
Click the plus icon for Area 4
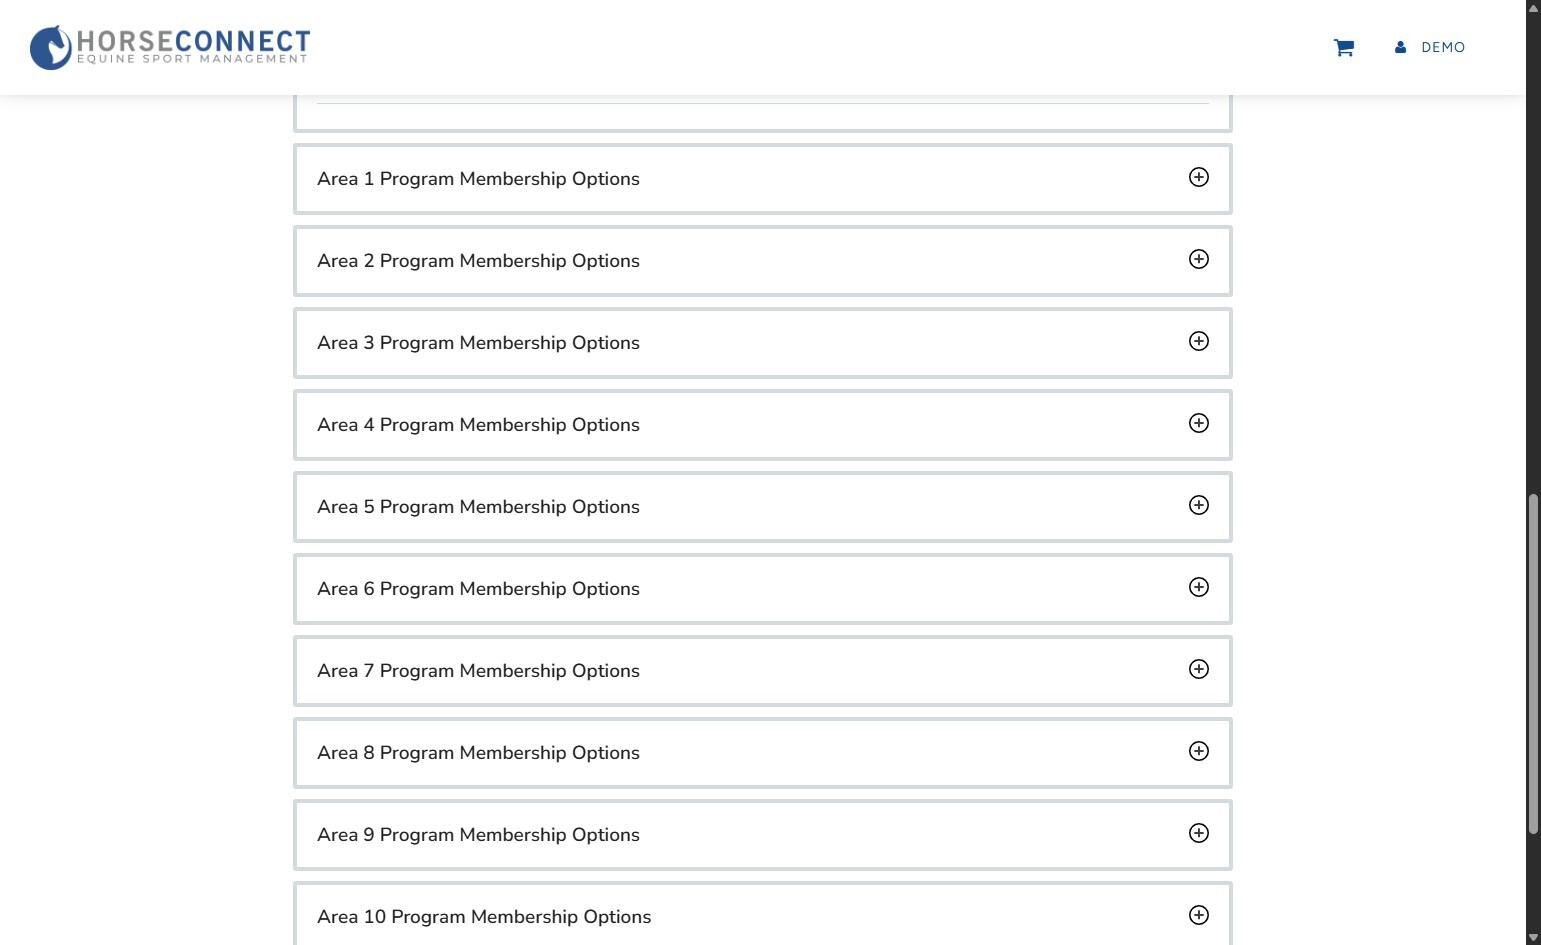[x=1198, y=423]
